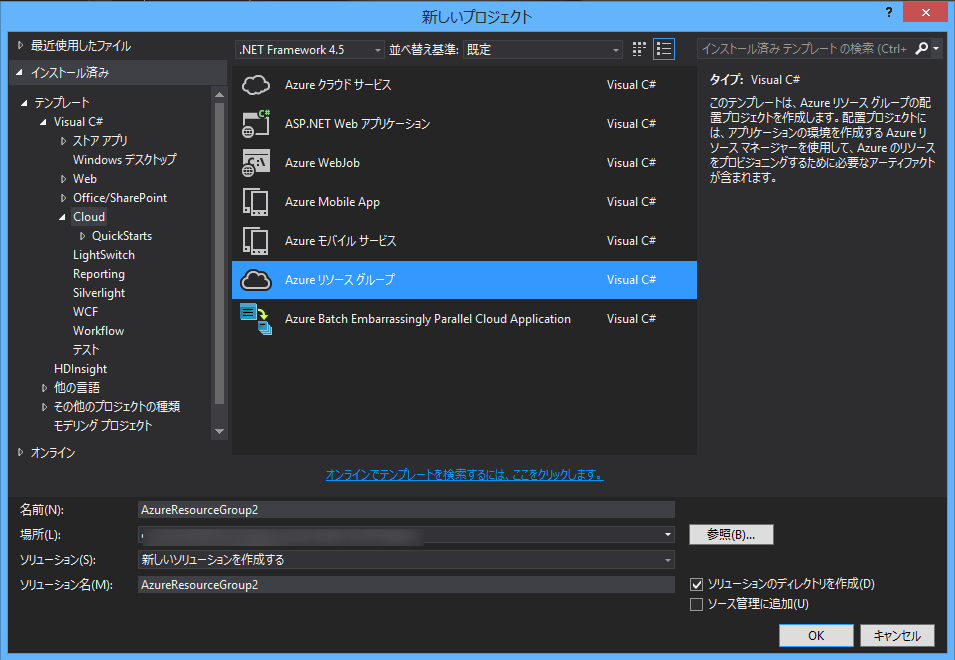Screen dimensions: 955x660
Task: Expand the Office/SharePoint node
Action: click(63, 198)
